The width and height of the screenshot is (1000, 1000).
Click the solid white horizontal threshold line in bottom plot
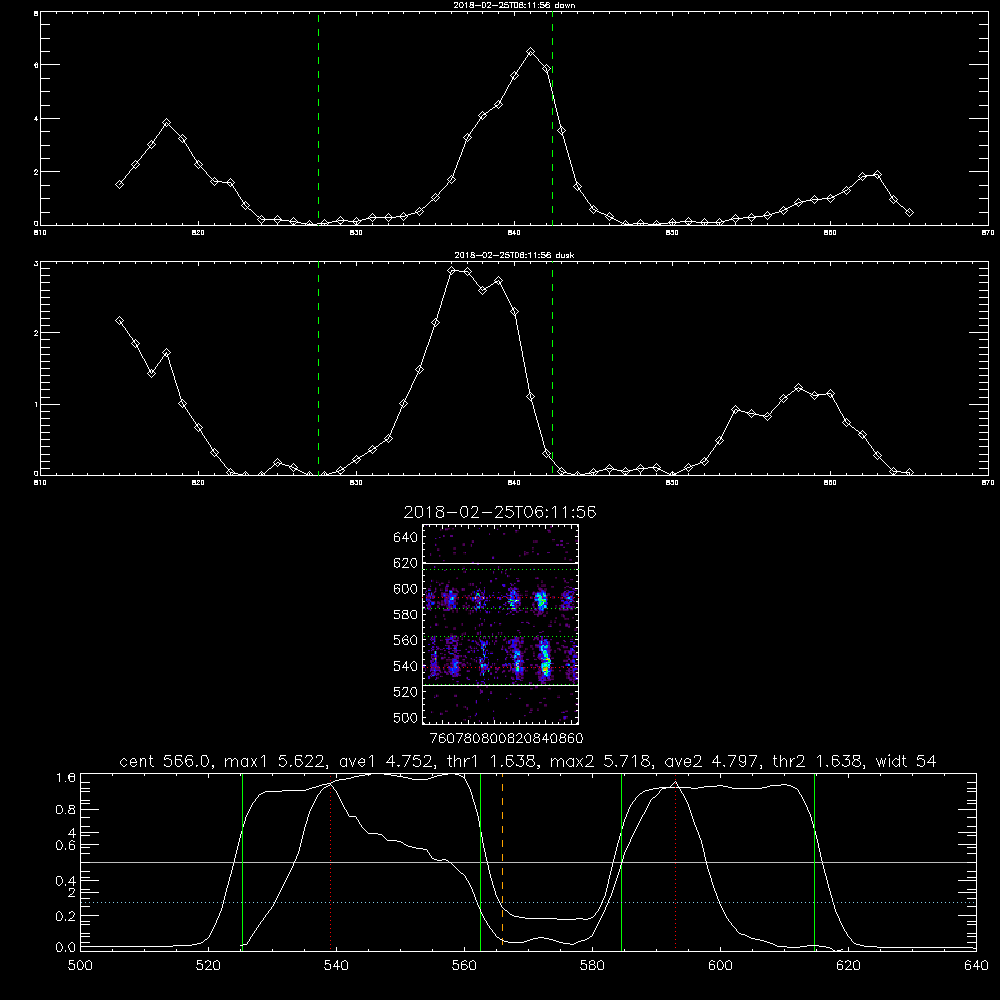click(x=528, y=862)
